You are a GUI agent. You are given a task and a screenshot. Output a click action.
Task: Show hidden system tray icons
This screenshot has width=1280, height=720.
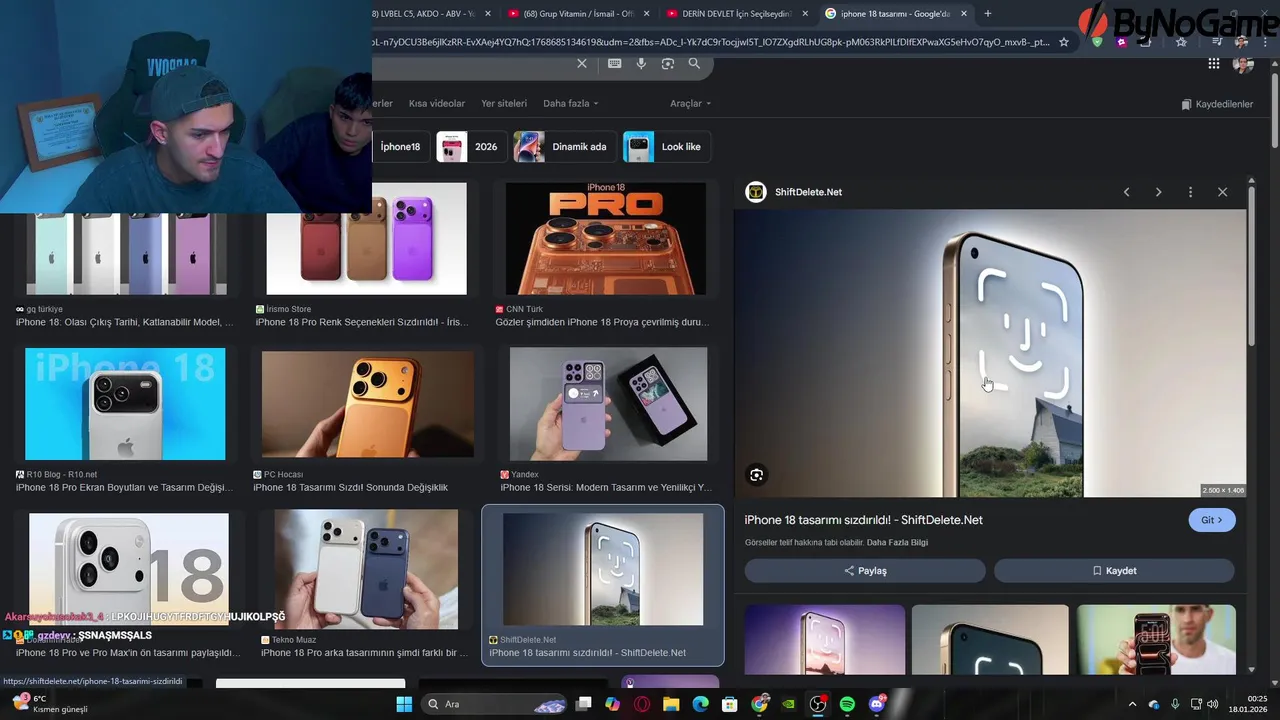1132,704
